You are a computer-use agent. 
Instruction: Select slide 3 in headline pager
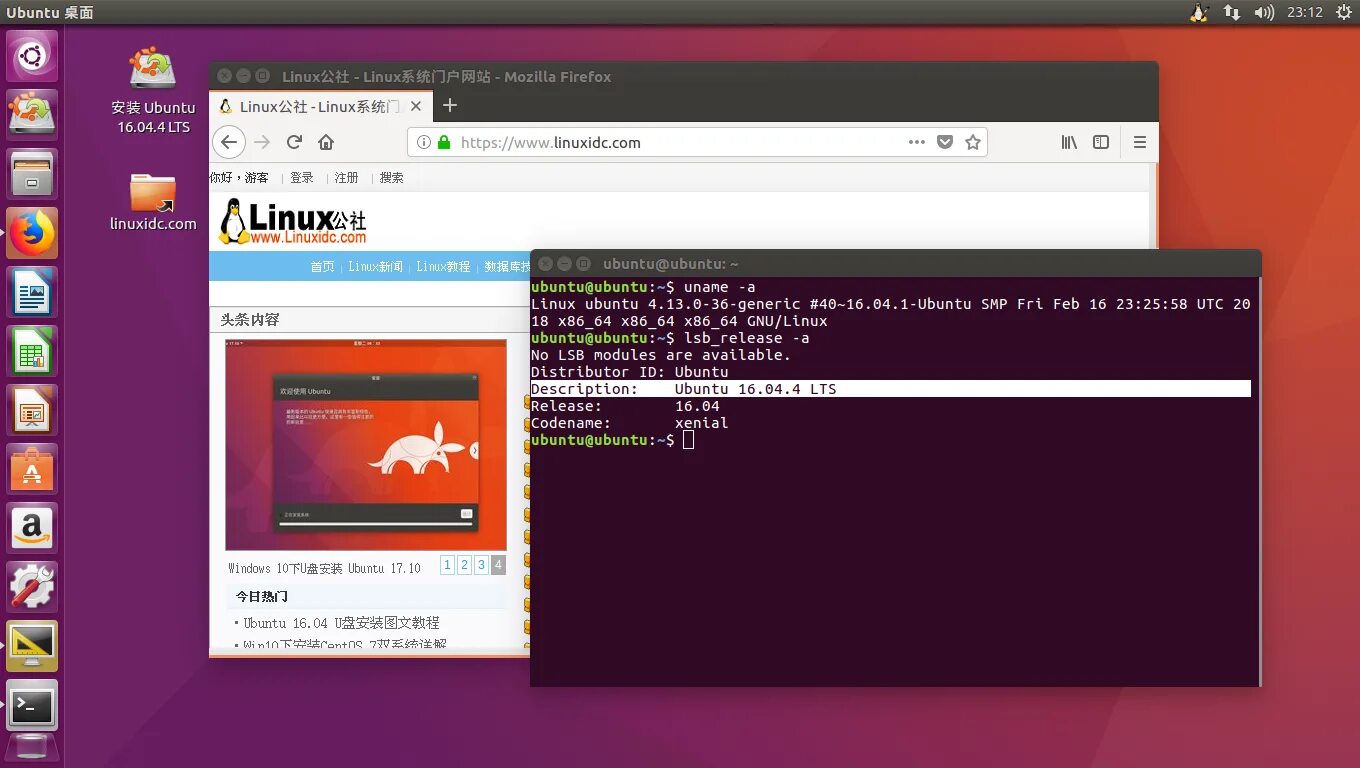[x=481, y=565]
